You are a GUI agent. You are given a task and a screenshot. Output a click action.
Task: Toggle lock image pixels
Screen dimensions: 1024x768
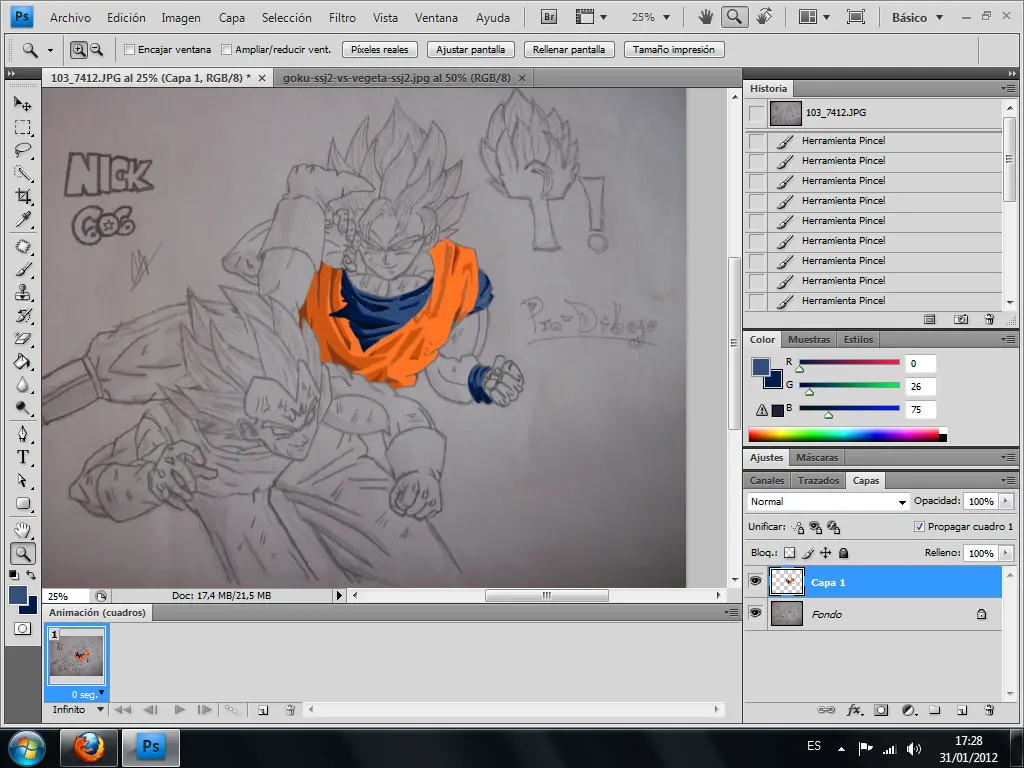pyautogui.click(x=808, y=553)
